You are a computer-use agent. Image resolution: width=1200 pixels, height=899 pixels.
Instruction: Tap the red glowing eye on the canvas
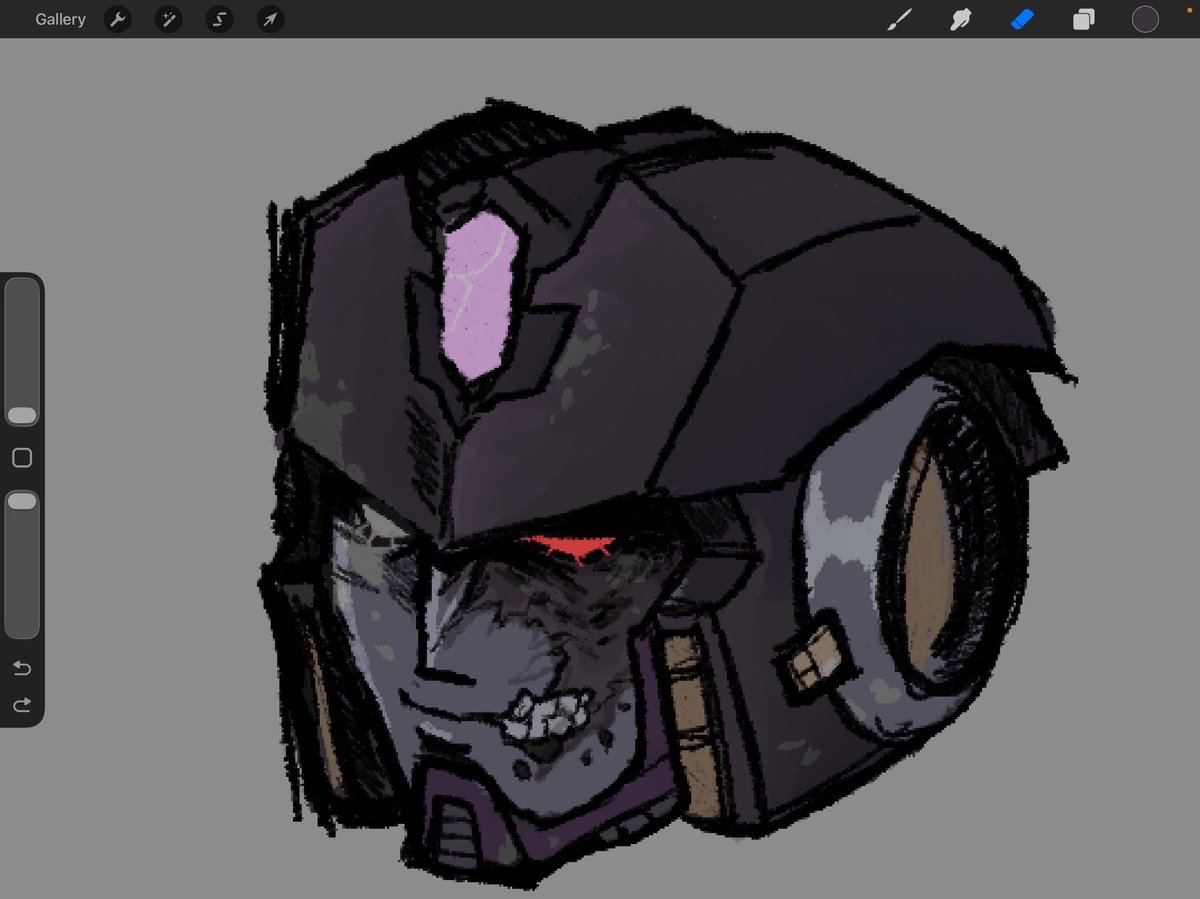pyautogui.click(x=573, y=546)
